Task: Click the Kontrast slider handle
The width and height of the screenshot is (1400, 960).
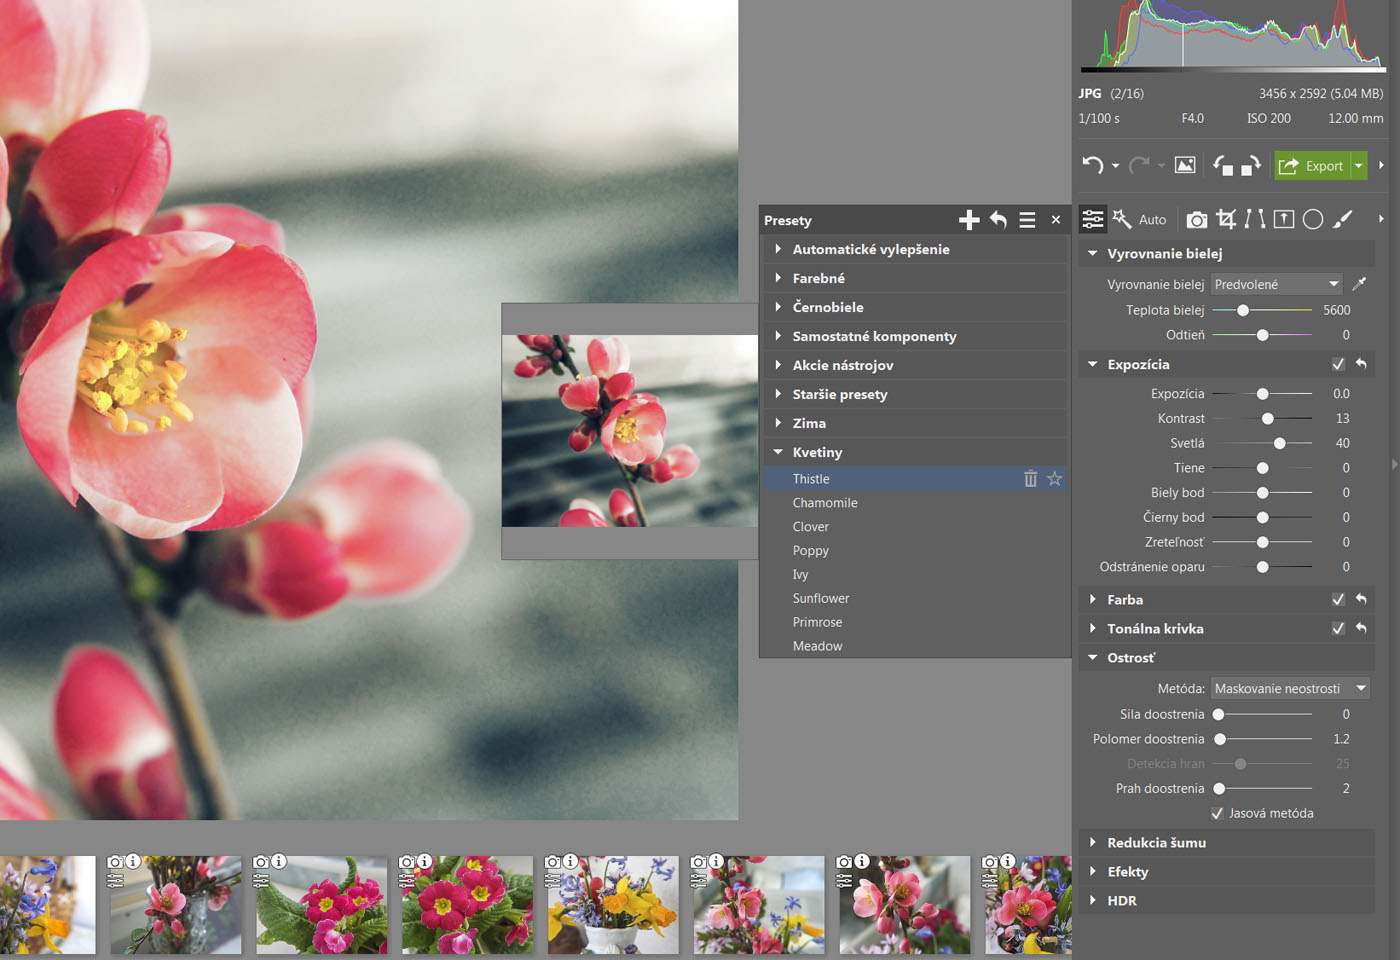Action: (1268, 418)
